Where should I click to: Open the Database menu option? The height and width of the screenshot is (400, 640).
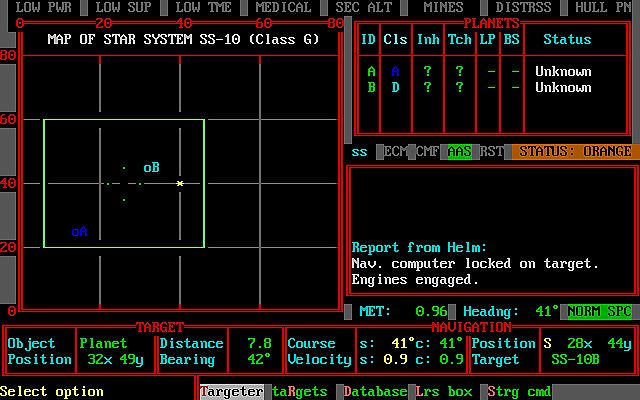tap(375, 391)
